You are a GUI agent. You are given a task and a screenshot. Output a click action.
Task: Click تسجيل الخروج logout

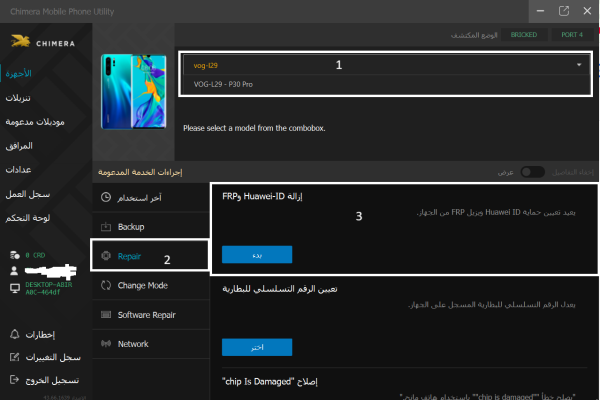(x=52, y=380)
